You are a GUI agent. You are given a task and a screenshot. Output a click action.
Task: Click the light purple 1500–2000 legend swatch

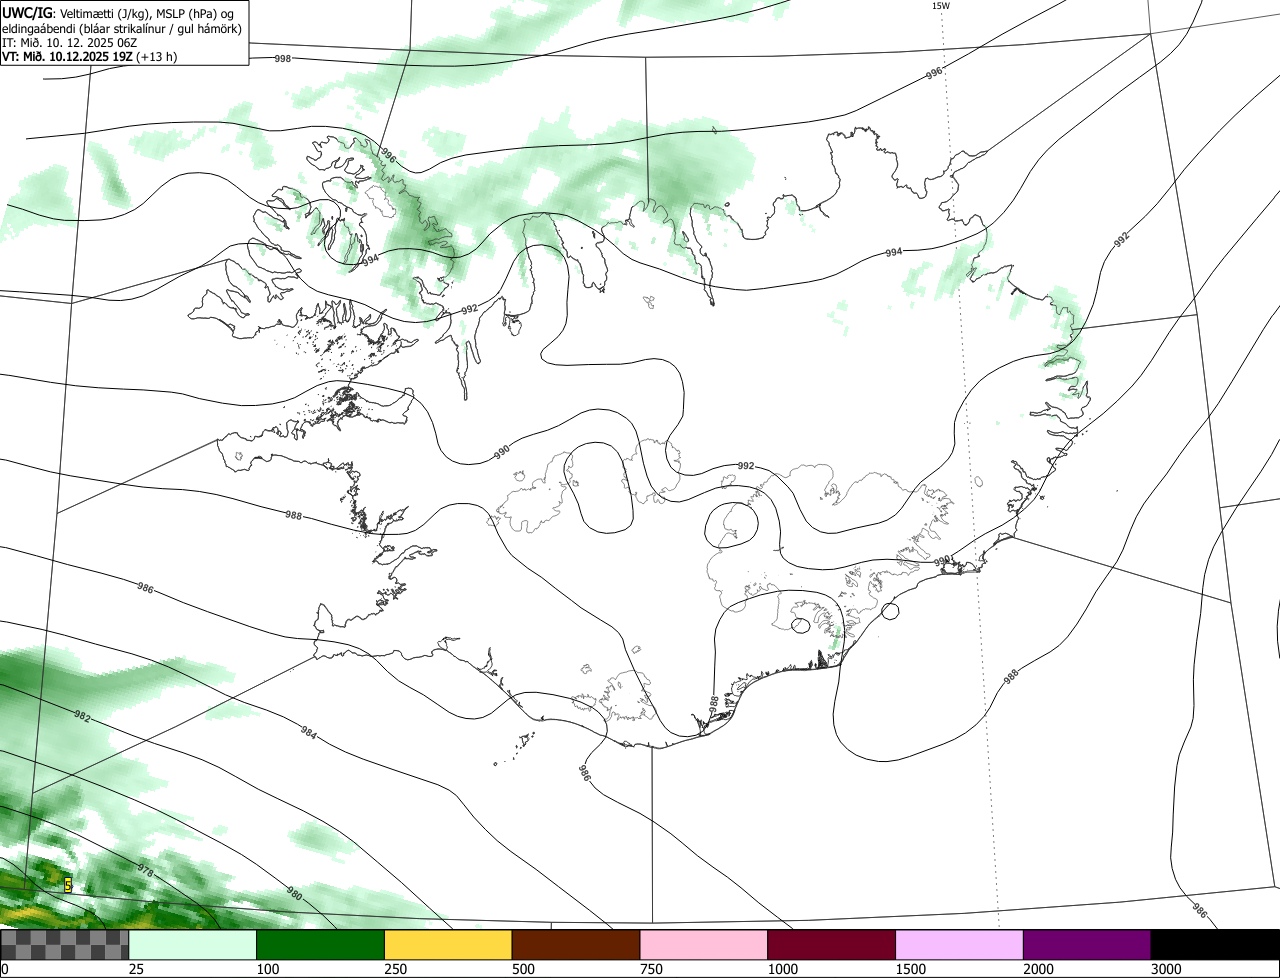[x=959, y=945]
